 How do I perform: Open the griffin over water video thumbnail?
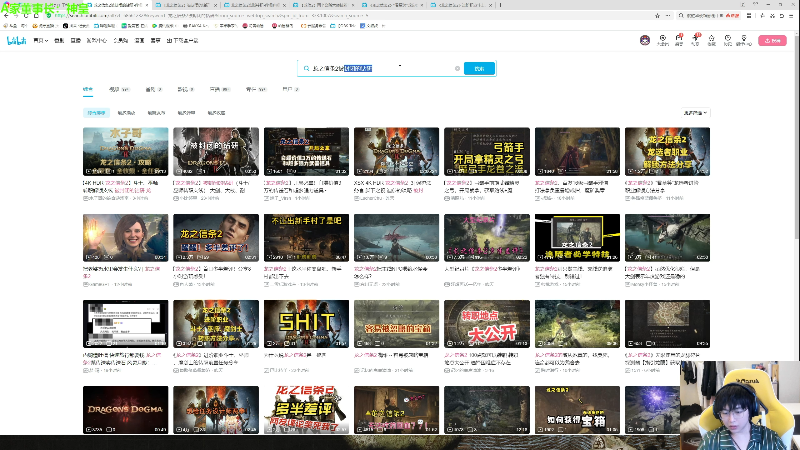point(667,238)
